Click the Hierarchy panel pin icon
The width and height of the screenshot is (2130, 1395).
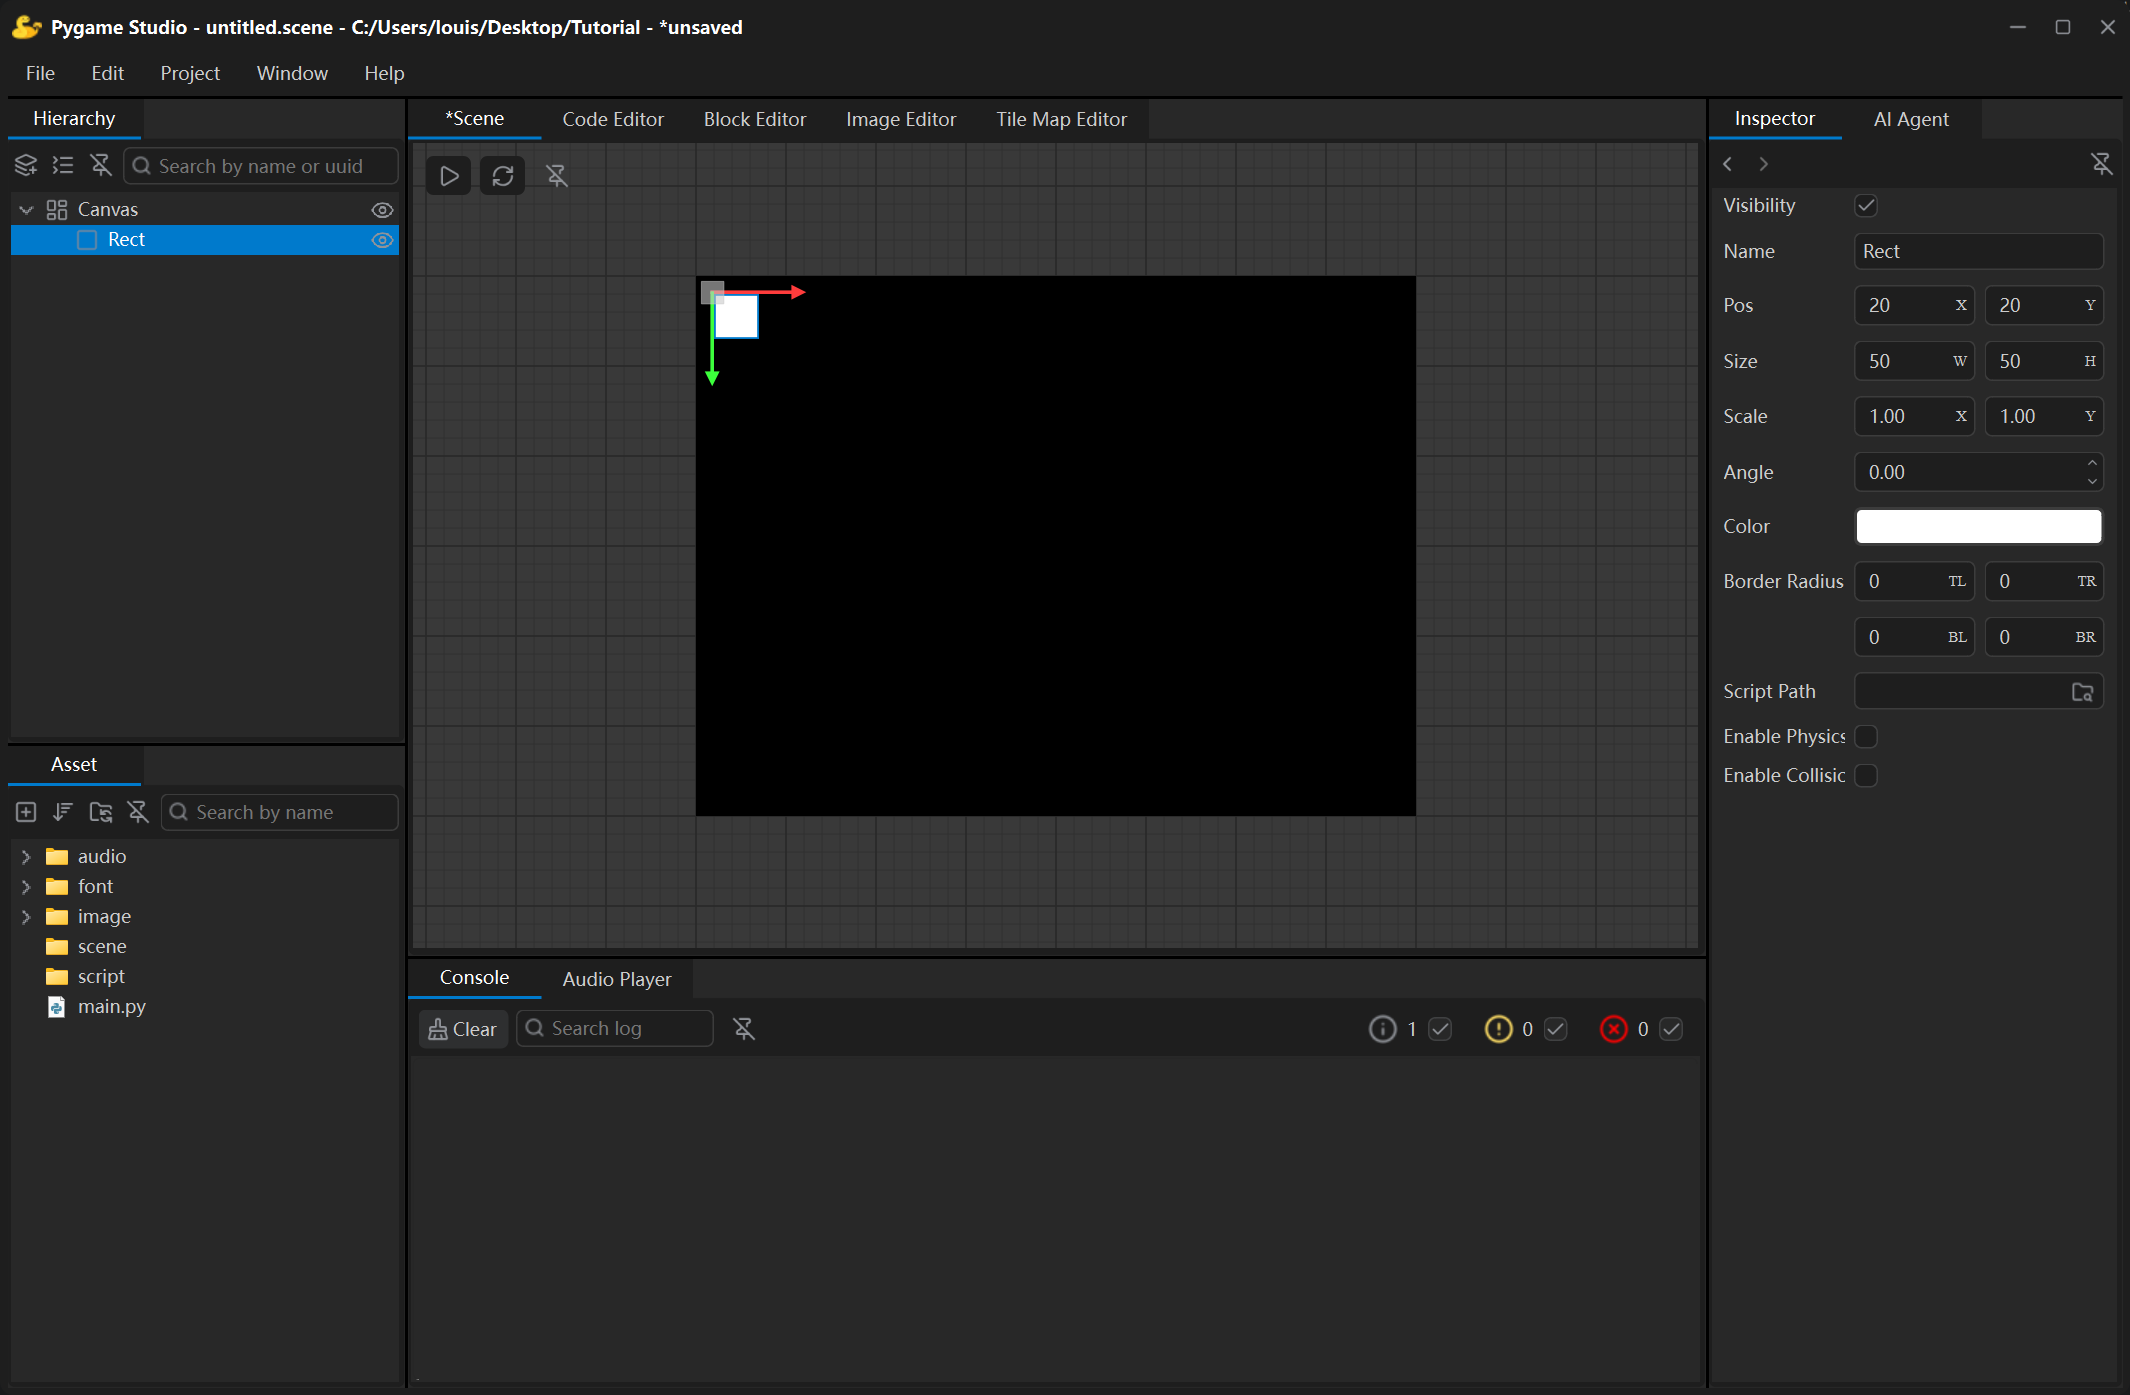tap(101, 165)
